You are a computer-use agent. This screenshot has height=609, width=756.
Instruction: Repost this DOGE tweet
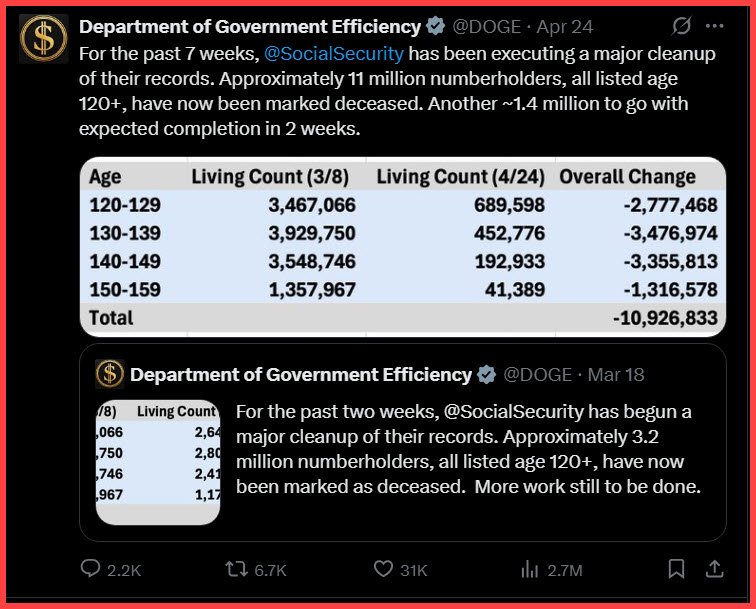coord(237,569)
